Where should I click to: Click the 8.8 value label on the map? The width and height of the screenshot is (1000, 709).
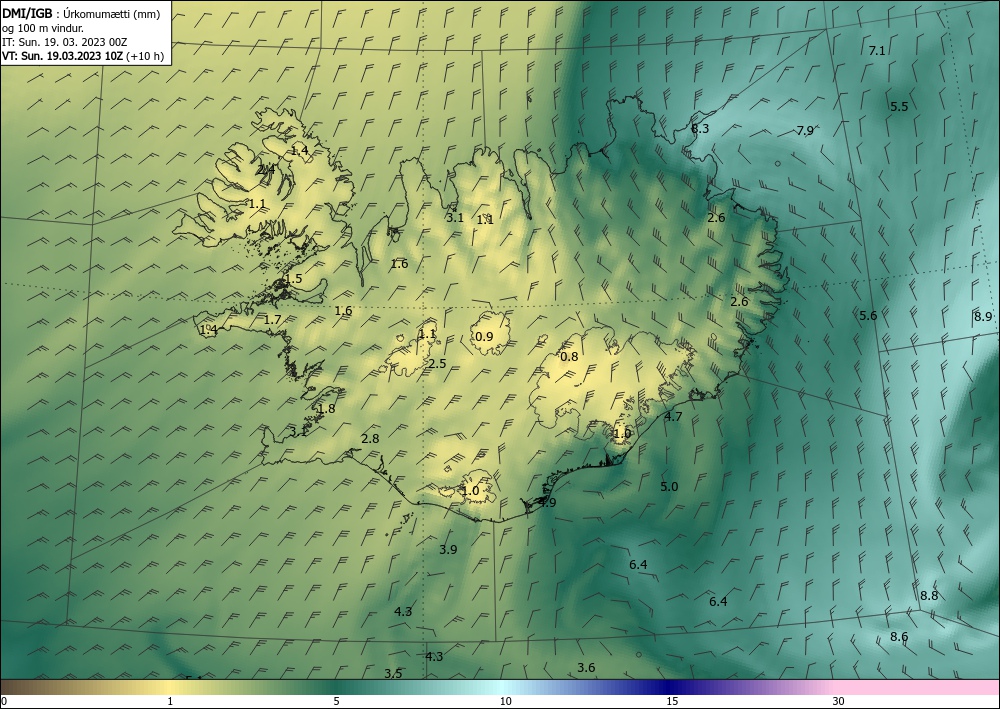[929, 596]
